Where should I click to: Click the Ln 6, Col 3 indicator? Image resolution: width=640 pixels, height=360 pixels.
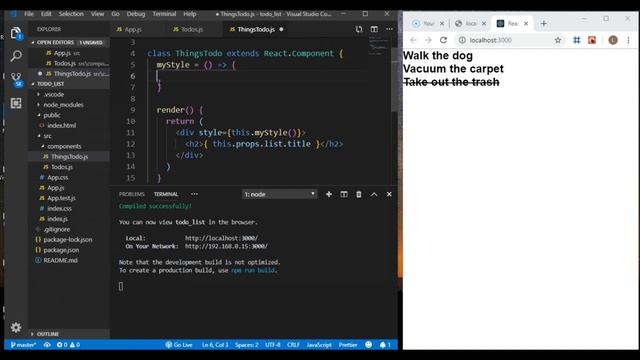tap(215, 345)
